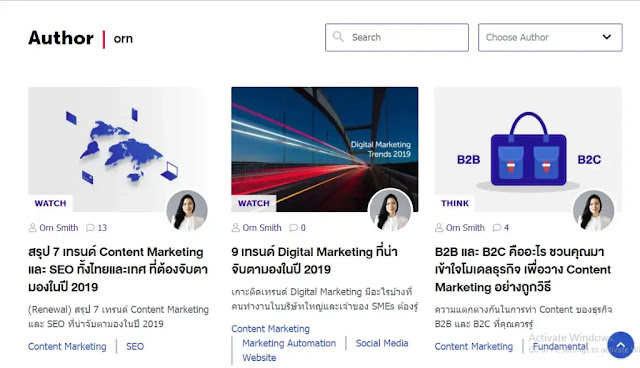This screenshot has width=640, height=368.
Task: Expand the author list using chevron arrow
Action: [607, 37]
